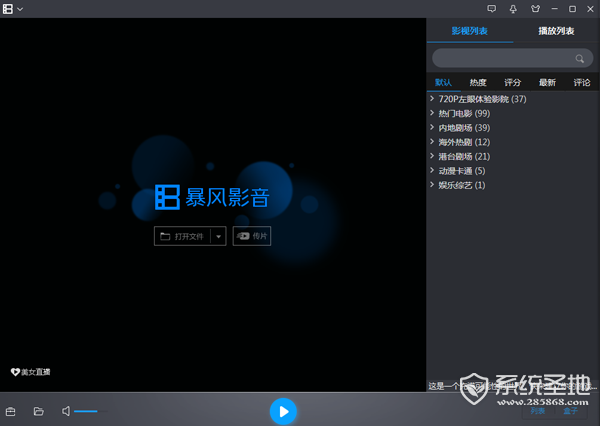Sort the list by 评论
This screenshot has width=600, height=426.
[582, 82]
